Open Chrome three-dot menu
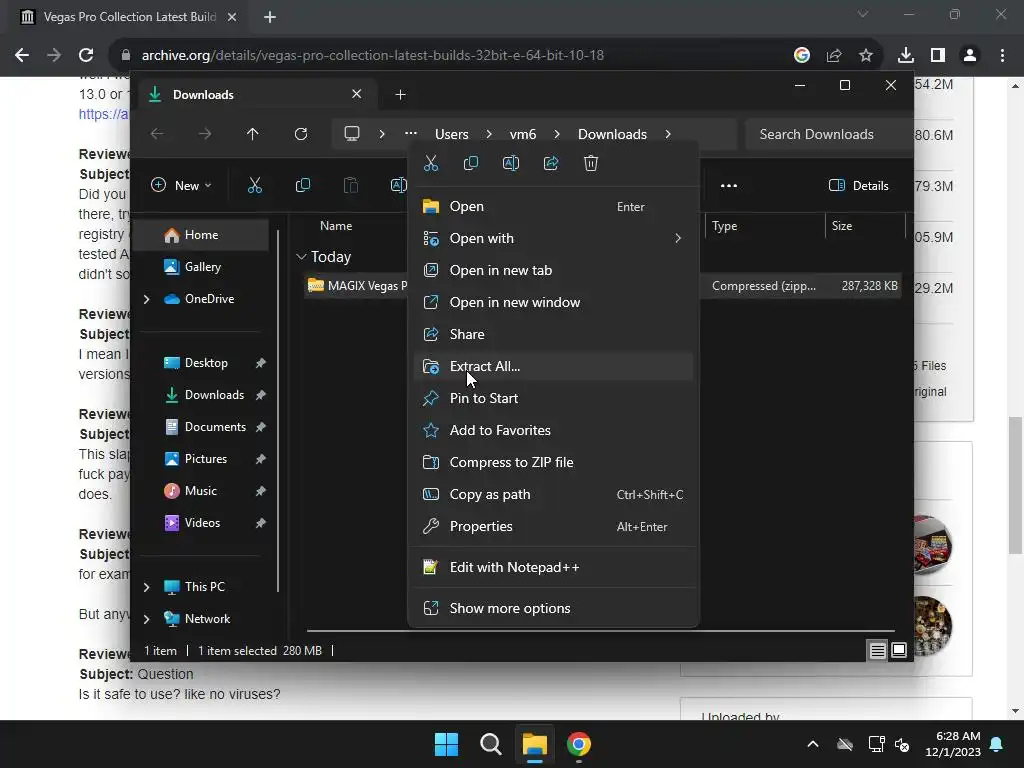 [1002, 56]
